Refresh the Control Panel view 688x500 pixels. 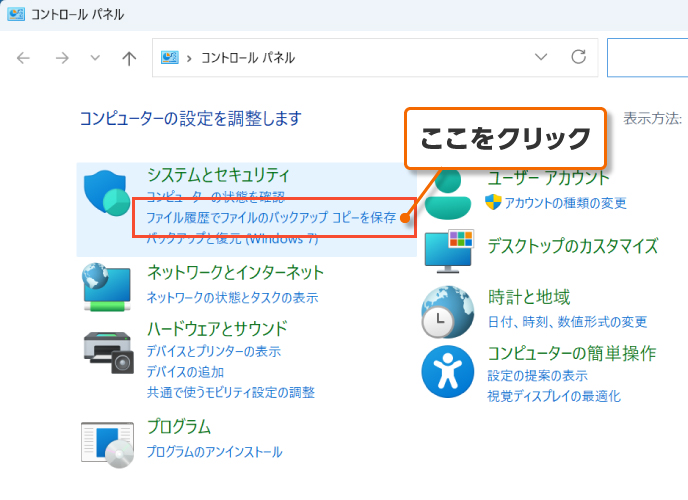pos(578,58)
